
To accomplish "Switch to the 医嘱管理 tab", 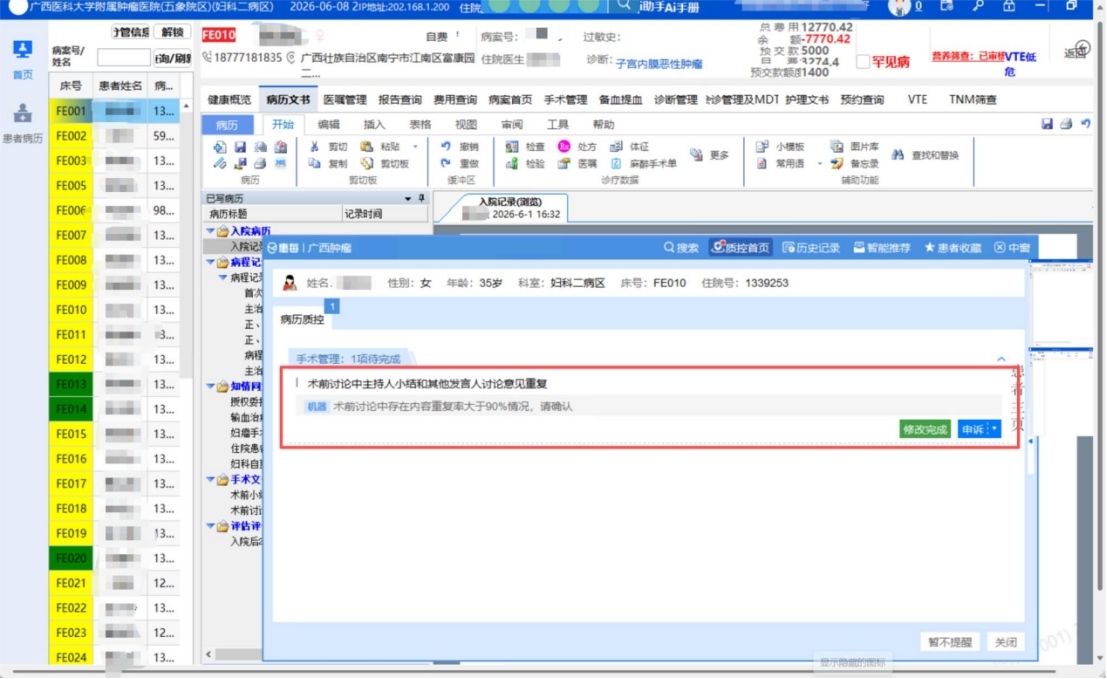I will pos(345,100).
